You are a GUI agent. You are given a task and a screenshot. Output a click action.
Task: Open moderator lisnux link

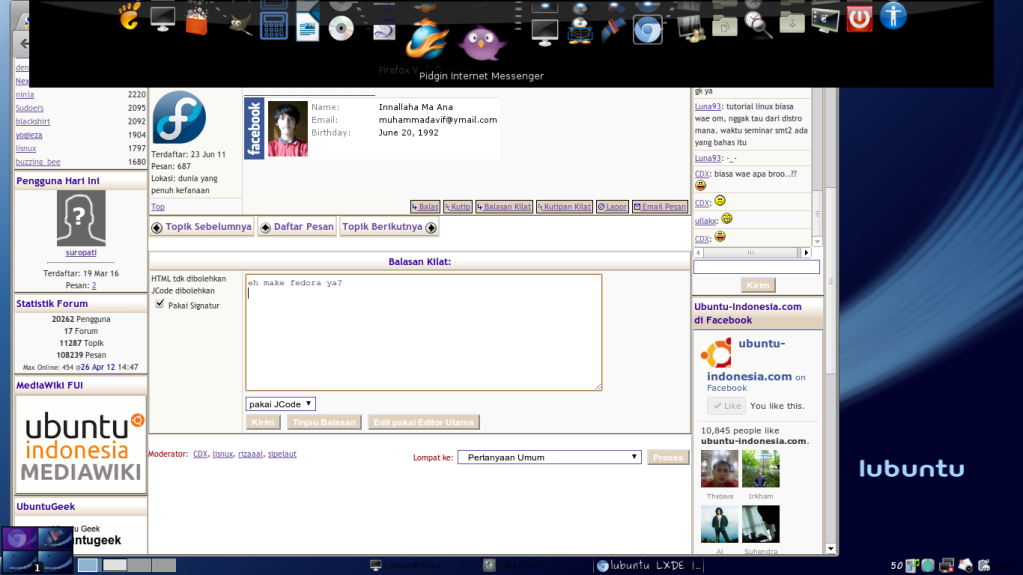pos(222,454)
